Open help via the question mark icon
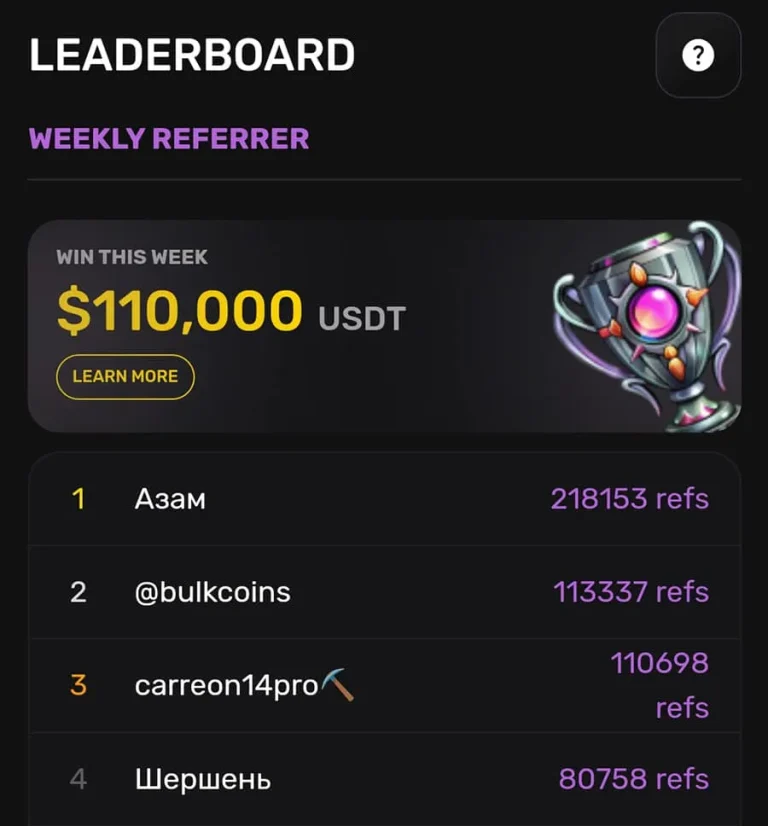This screenshot has width=768, height=826. tap(698, 56)
